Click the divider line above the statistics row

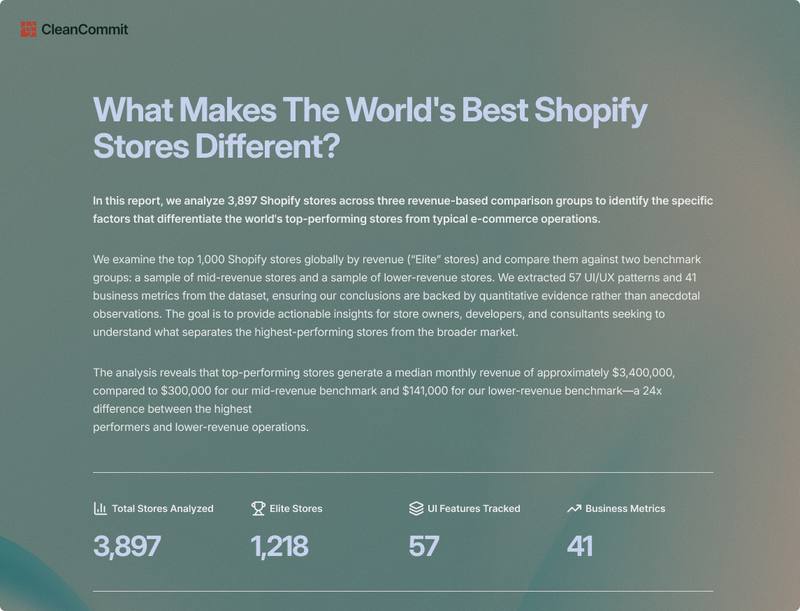point(402,472)
